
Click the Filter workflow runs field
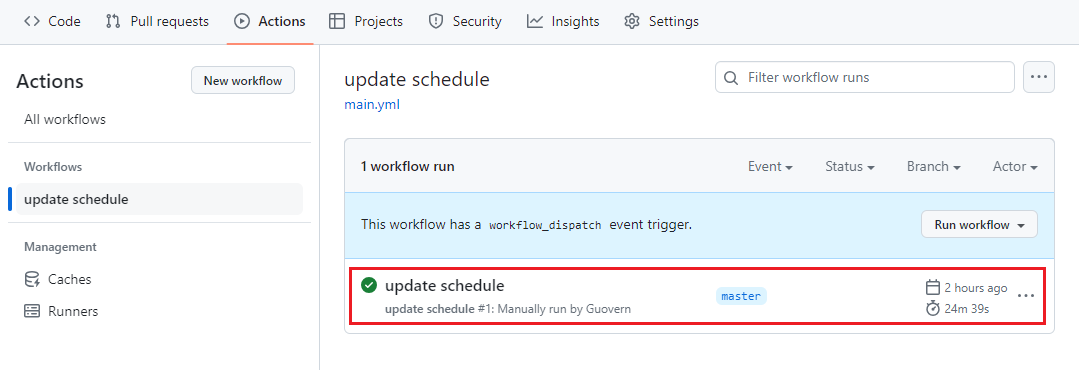pos(865,77)
